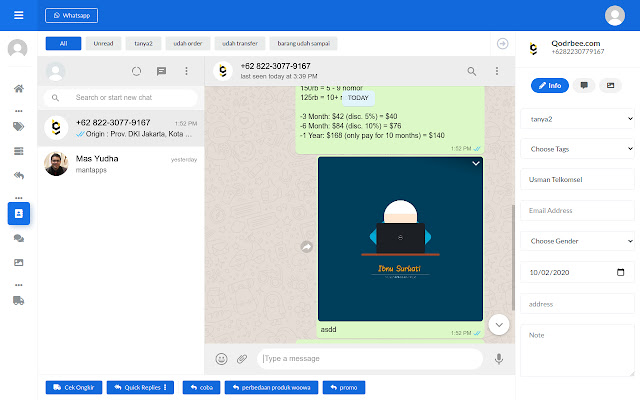Click the Search or start new chat field

(x=121, y=98)
